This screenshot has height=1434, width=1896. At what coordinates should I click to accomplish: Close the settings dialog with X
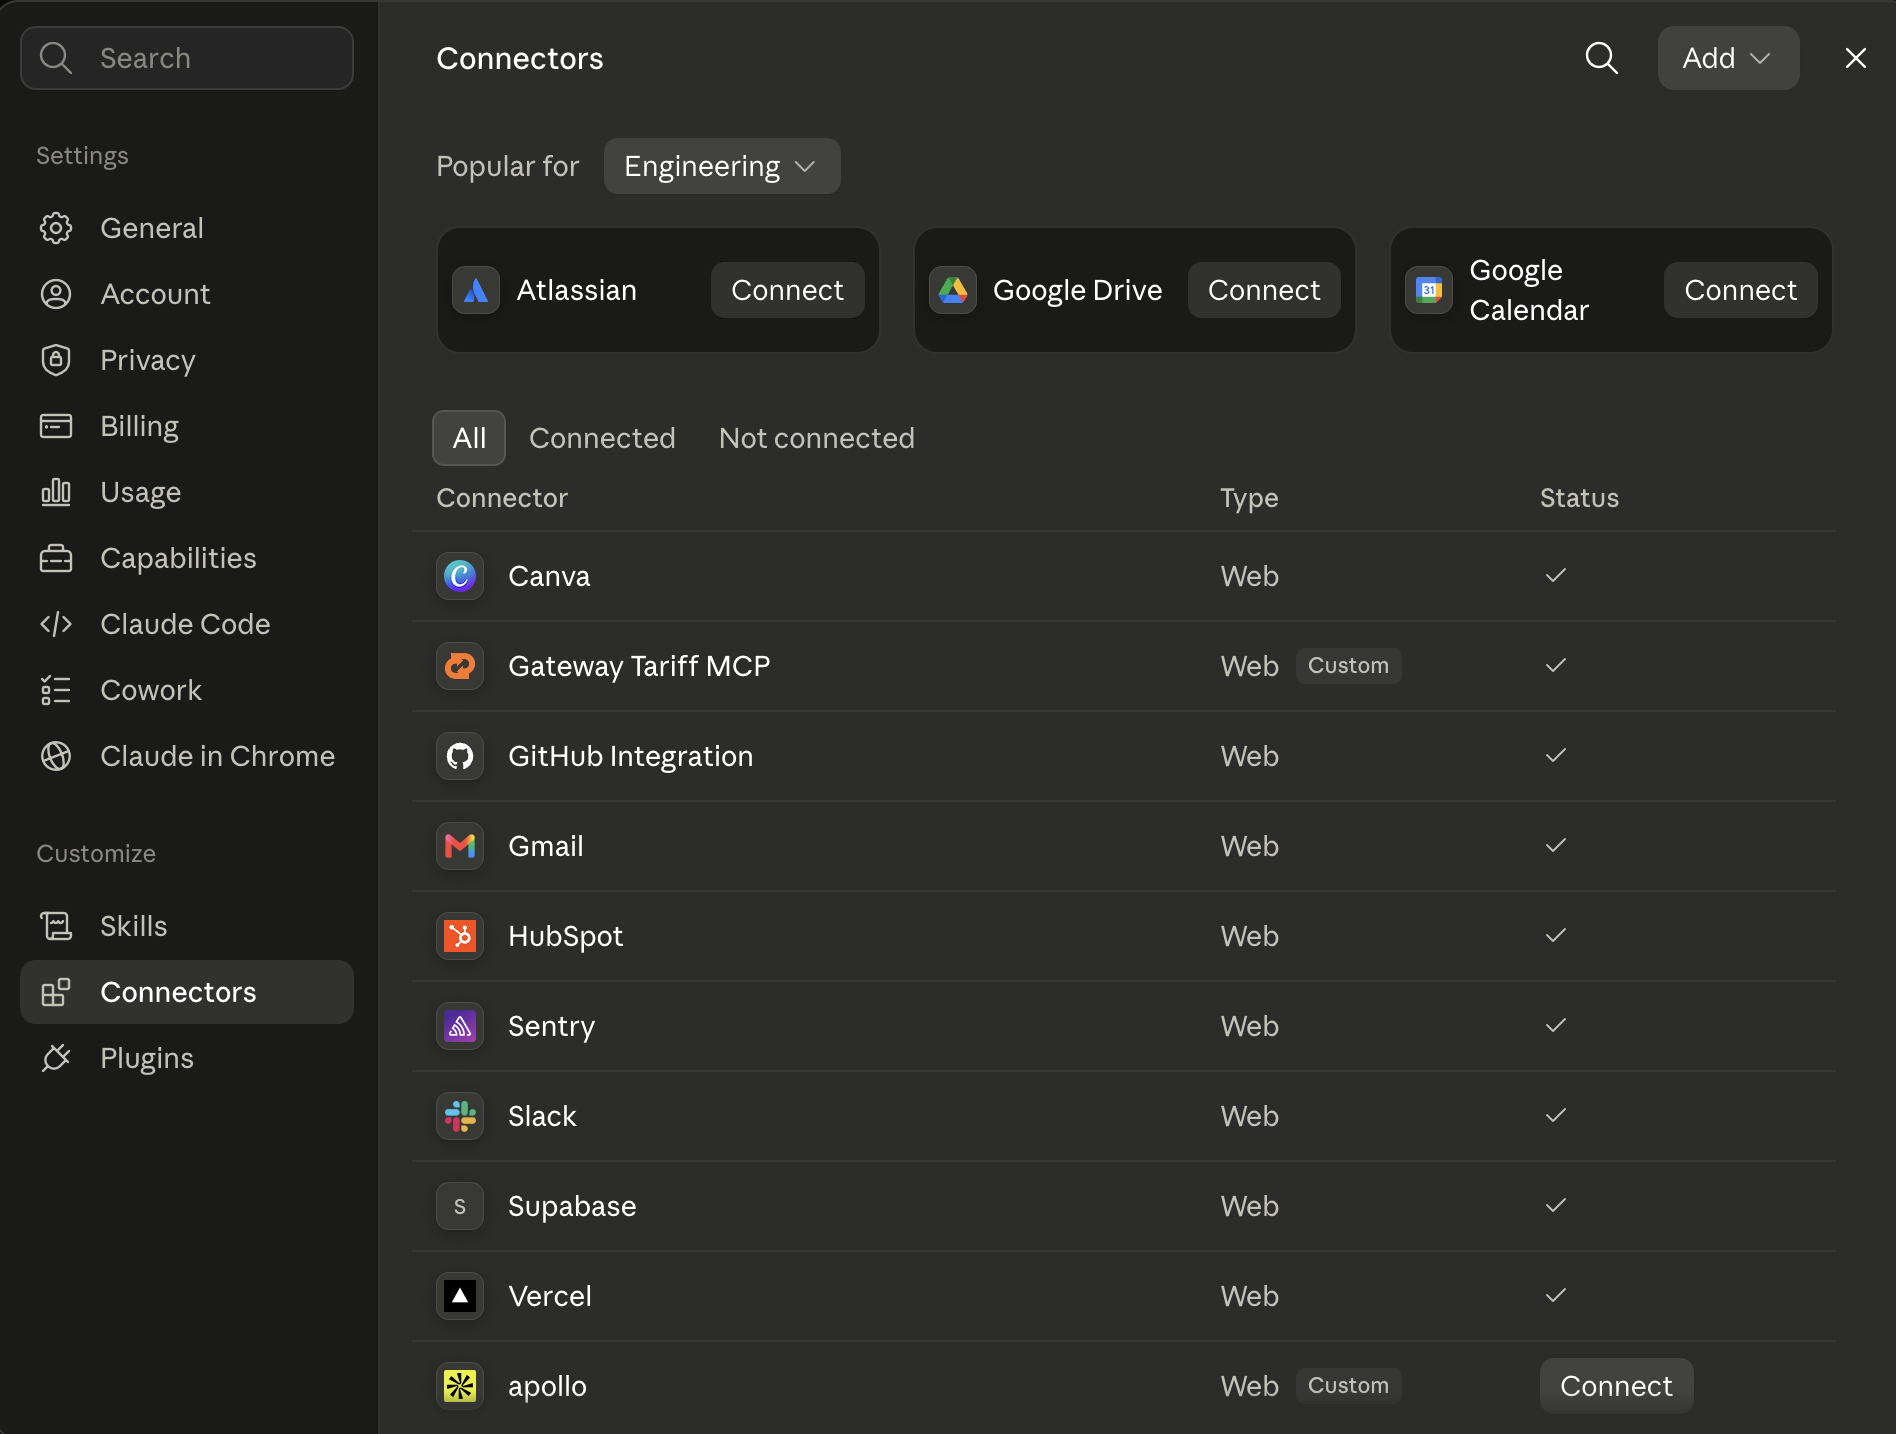coord(1855,58)
